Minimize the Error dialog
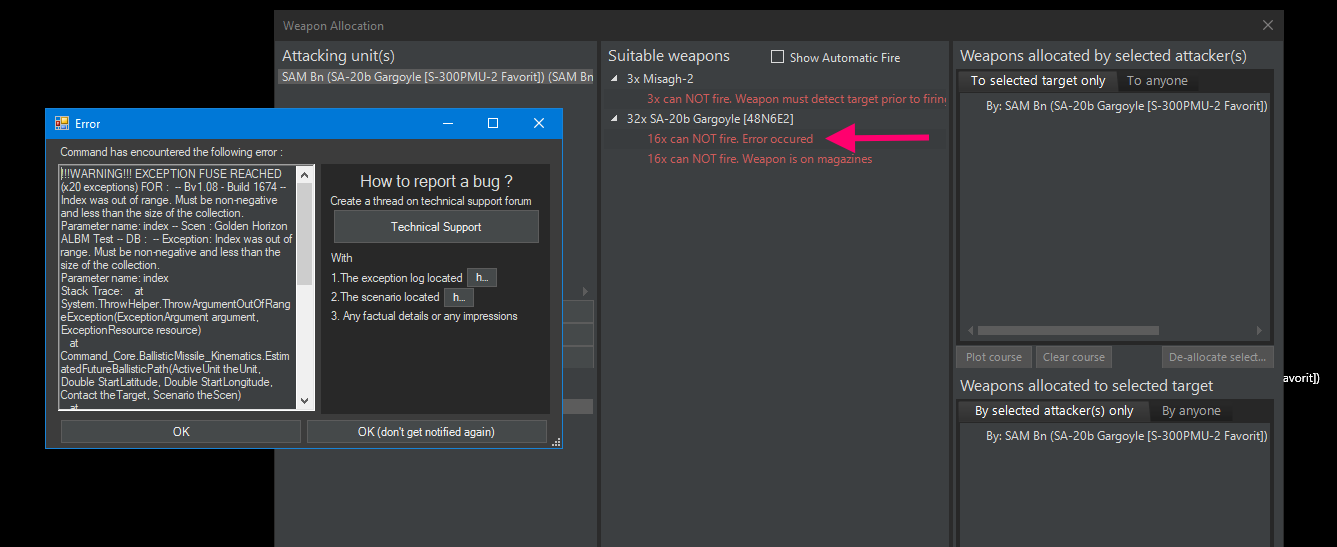Screen dimensions: 1337x547 [447, 123]
